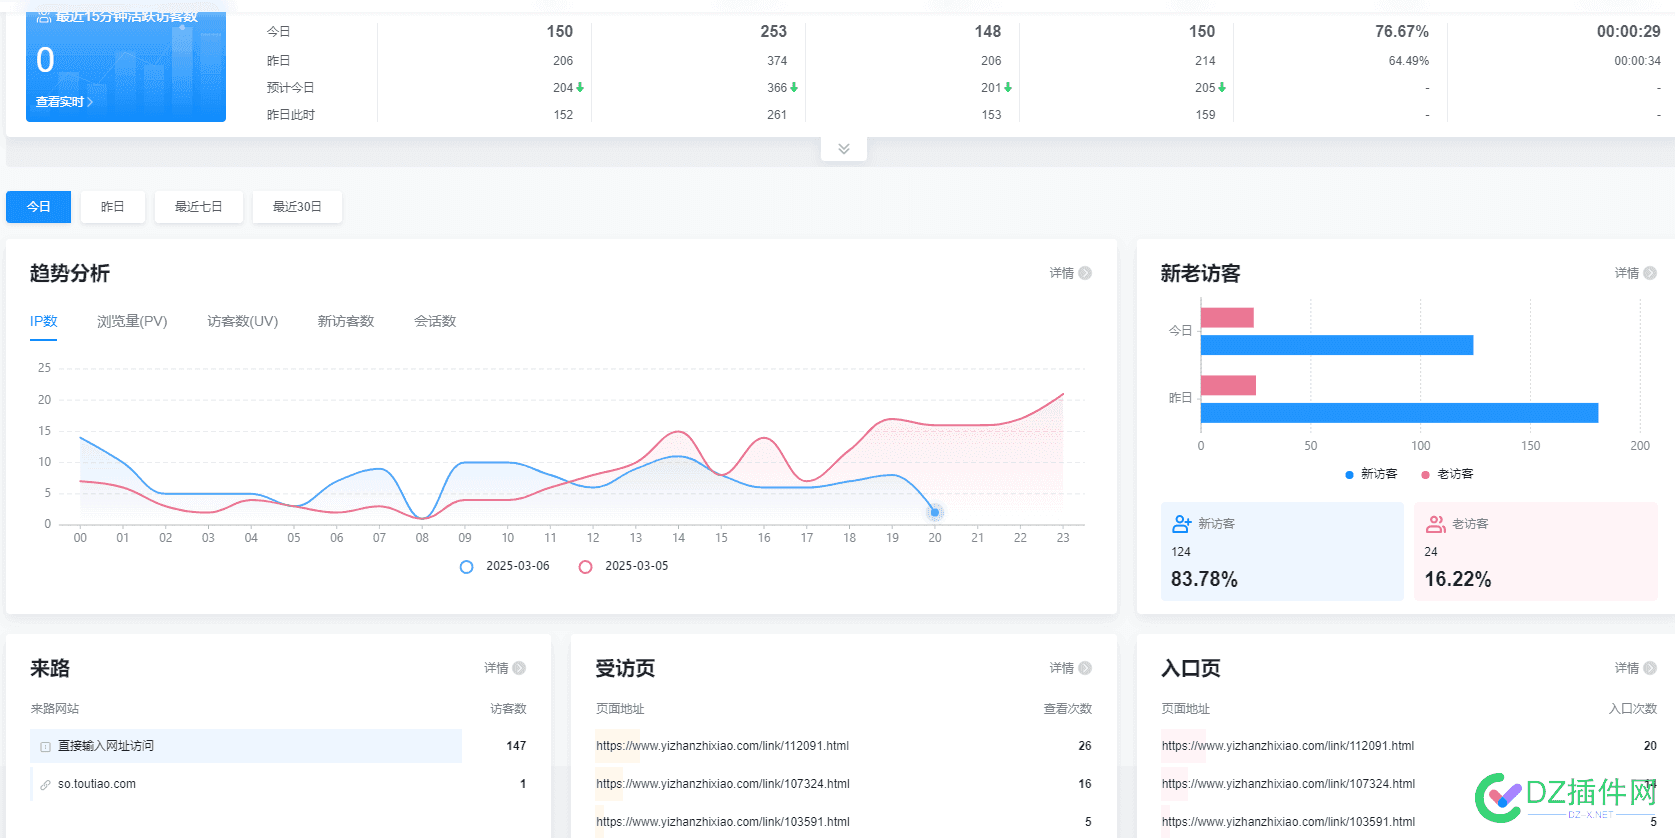The height and width of the screenshot is (838, 1675).
Task: Select the 昨日 date range tab
Action: click(113, 207)
